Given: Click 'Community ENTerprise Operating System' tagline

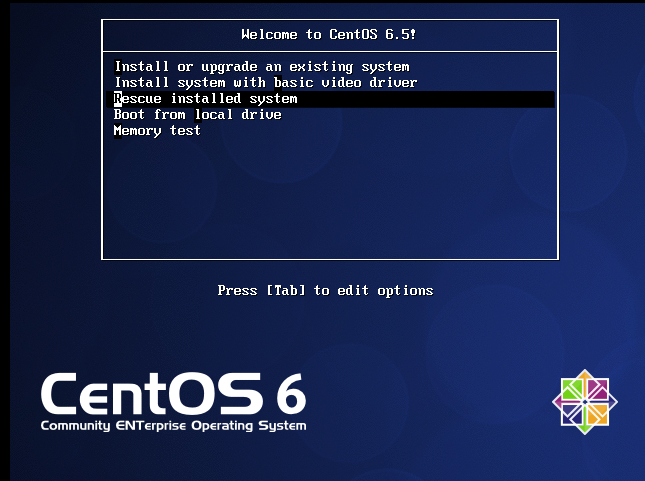Looking at the screenshot, I should (173, 426).
